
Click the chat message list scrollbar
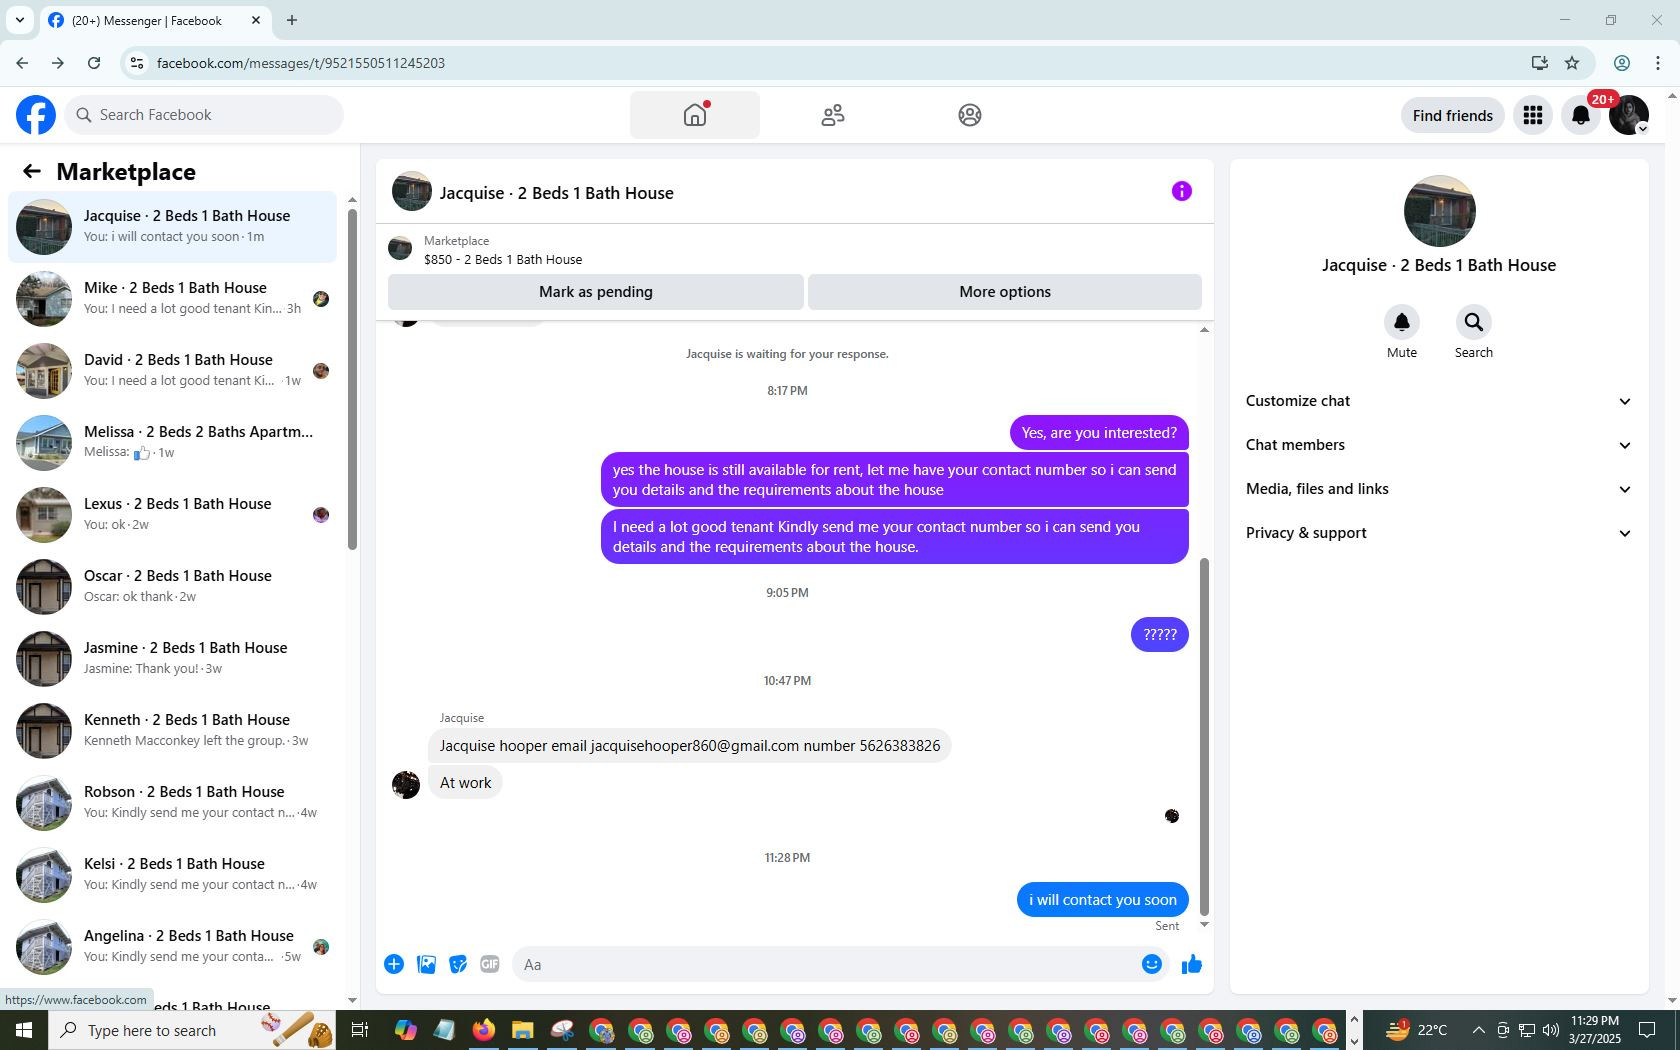[x=1204, y=737]
